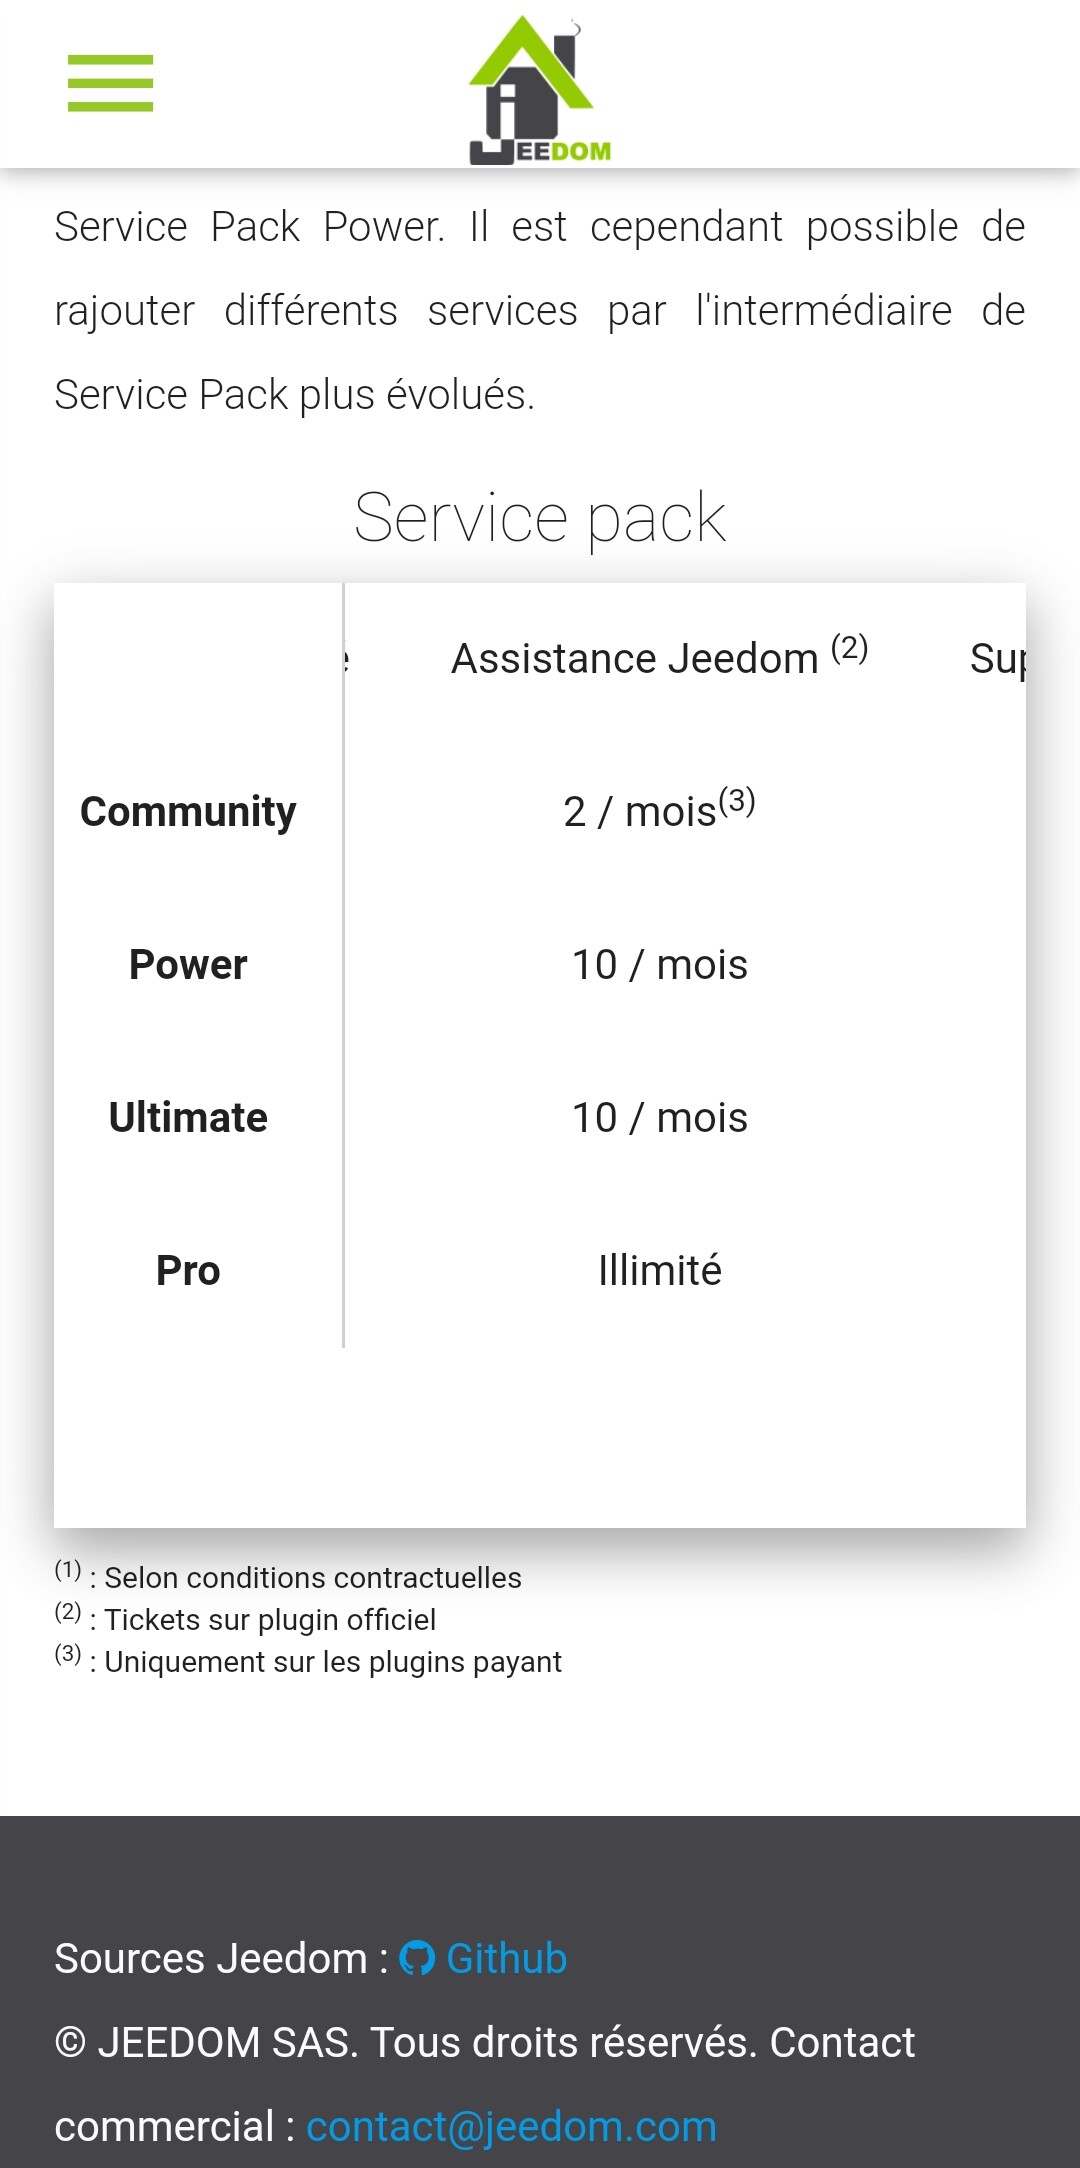Click footnote Tickets sur plugin officiel
1080x2168 pixels.
point(245,1617)
